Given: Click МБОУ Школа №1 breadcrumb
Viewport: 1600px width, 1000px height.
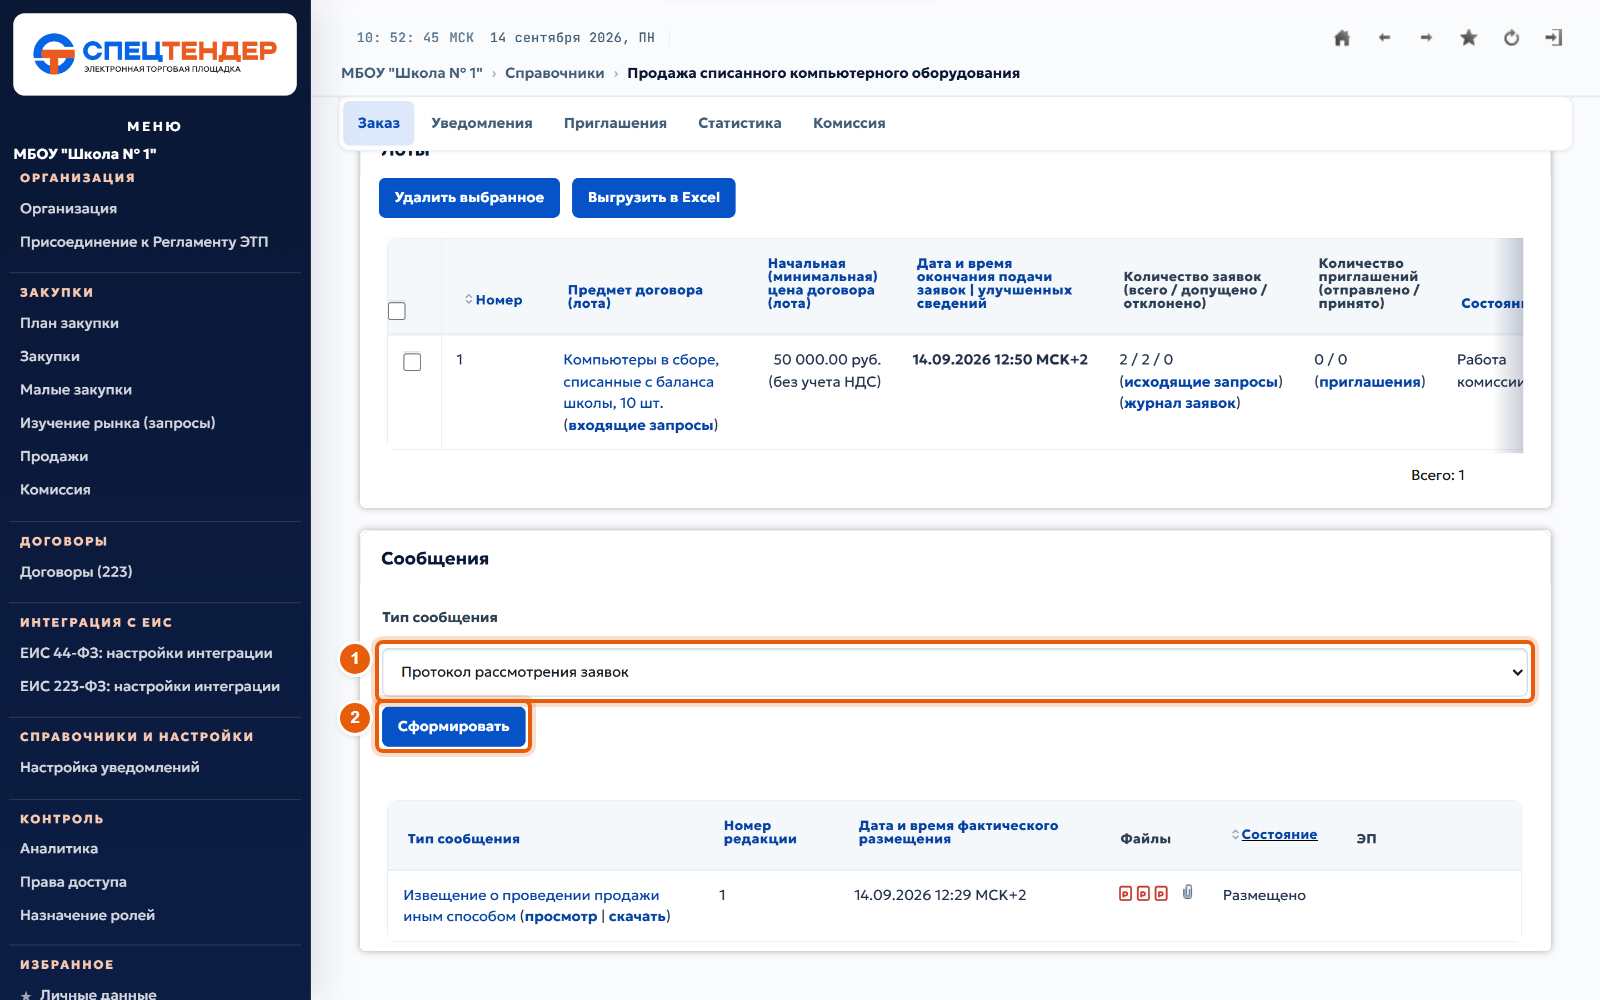Looking at the screenshot, I should point(412,73).
